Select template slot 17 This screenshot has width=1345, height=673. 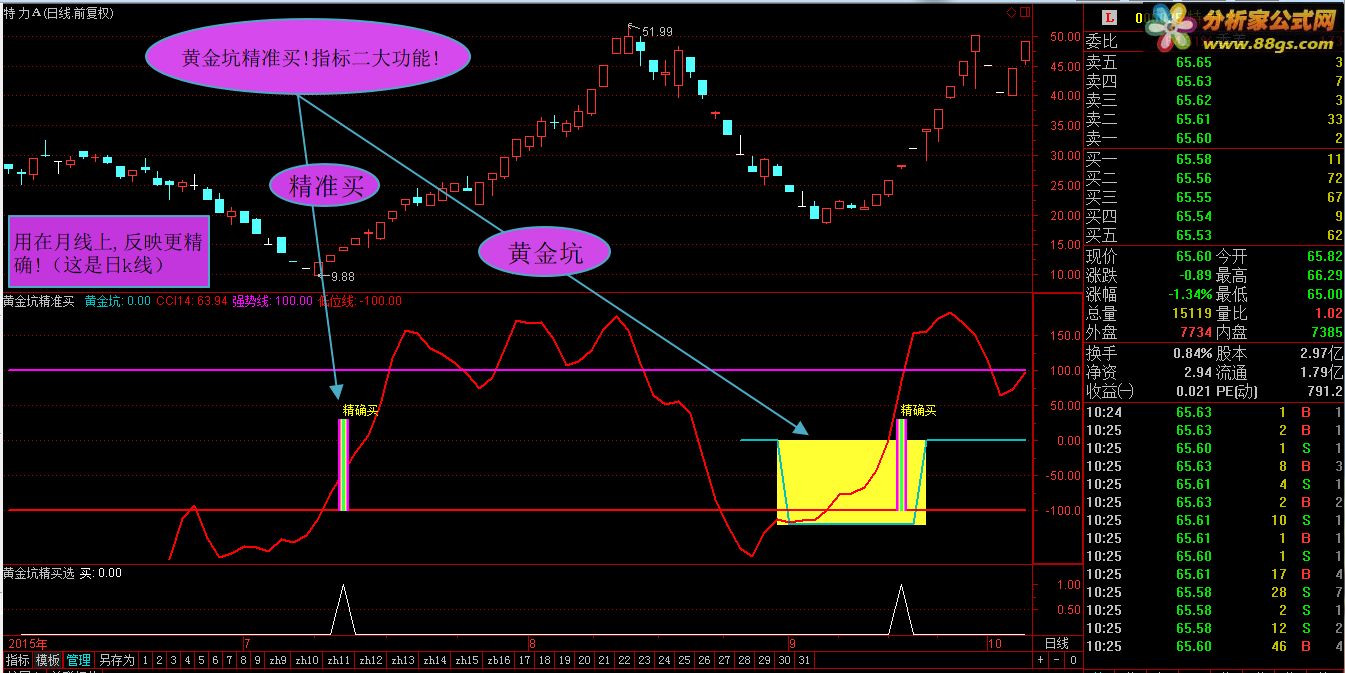tap(524, 660)
